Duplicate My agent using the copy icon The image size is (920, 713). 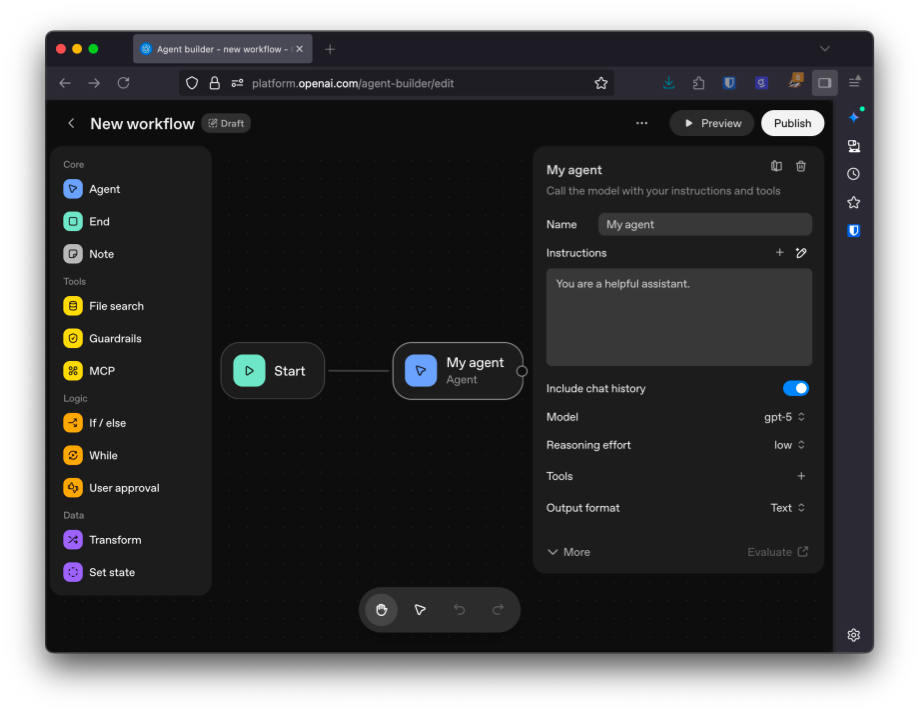(776, 168)
